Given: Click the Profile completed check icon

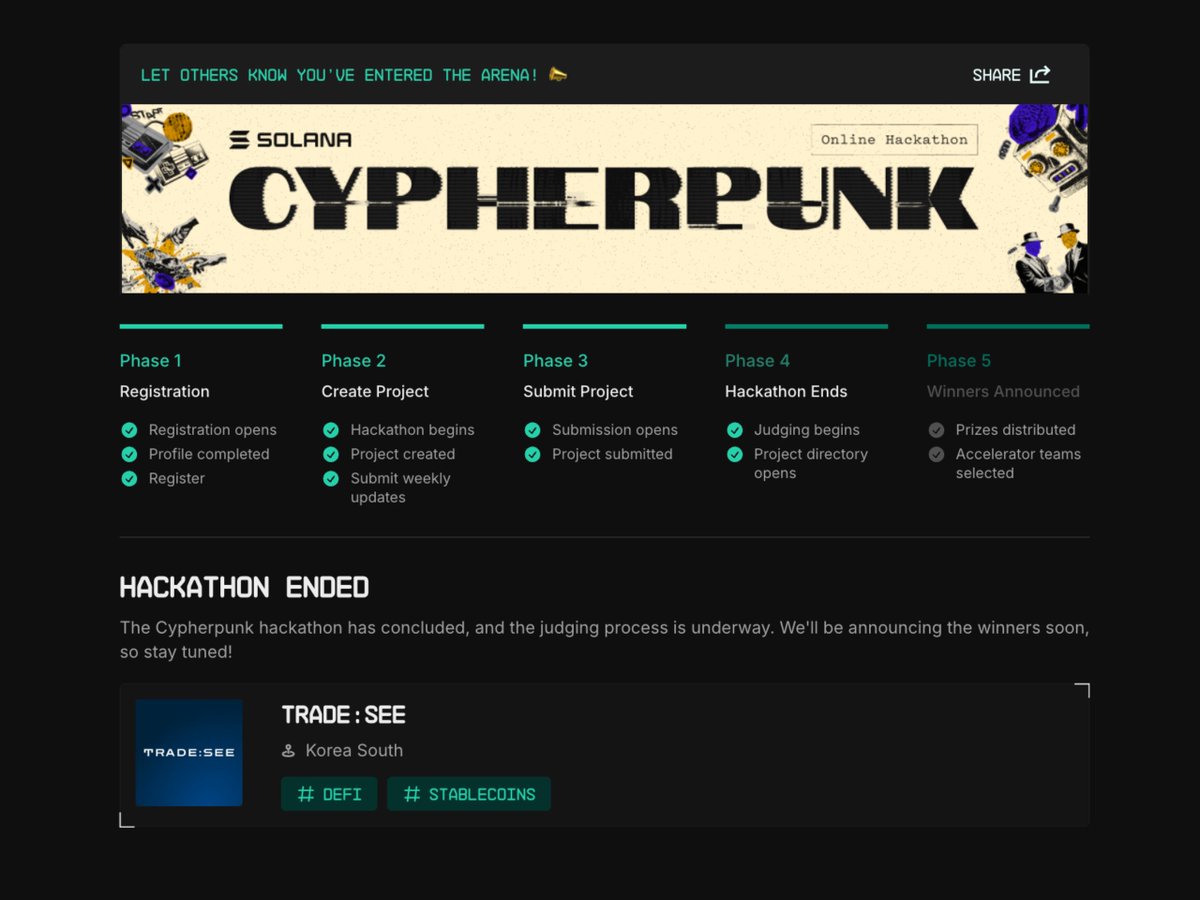Looking at the screenshot, I should pyautogui.click(x=129, y=454).
